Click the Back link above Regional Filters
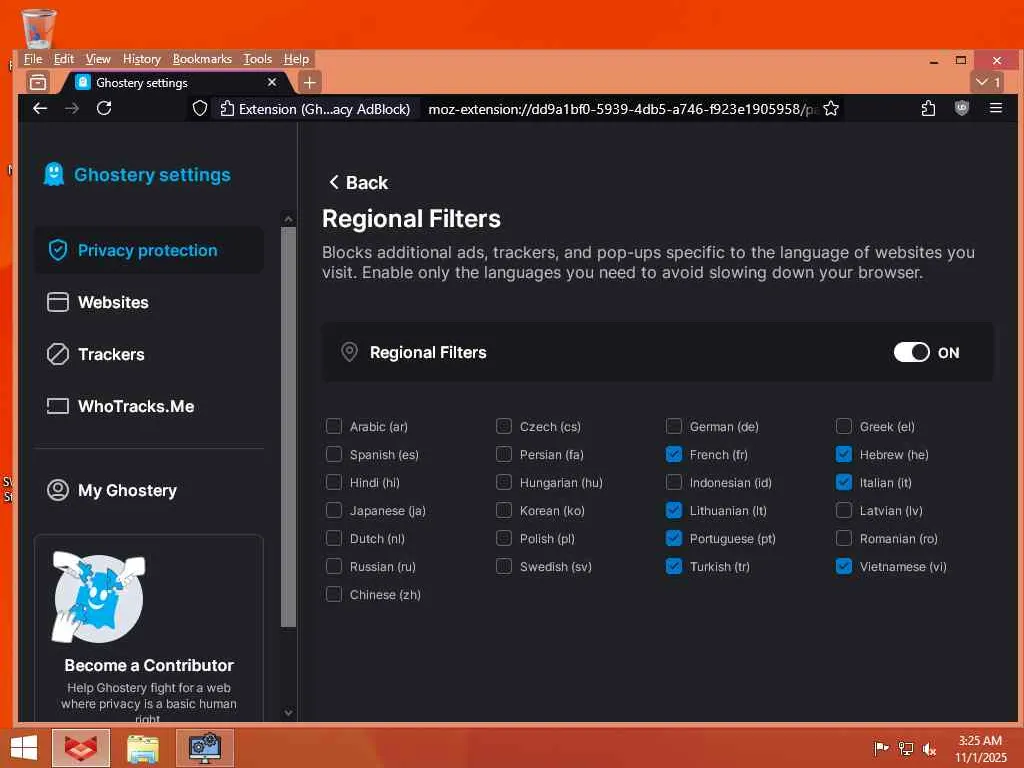The width and height of the screenshot is (1024, 768). coord(359,182)
